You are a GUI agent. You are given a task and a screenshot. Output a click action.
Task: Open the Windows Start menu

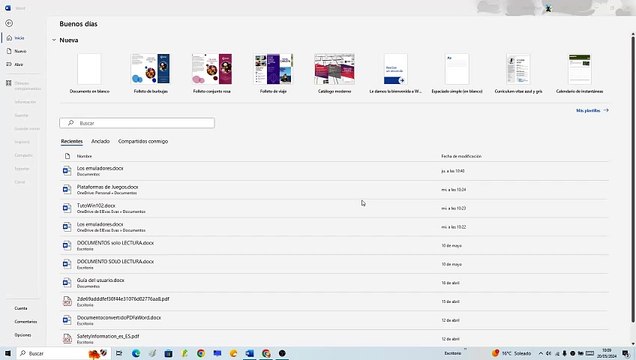click(7, 354)
